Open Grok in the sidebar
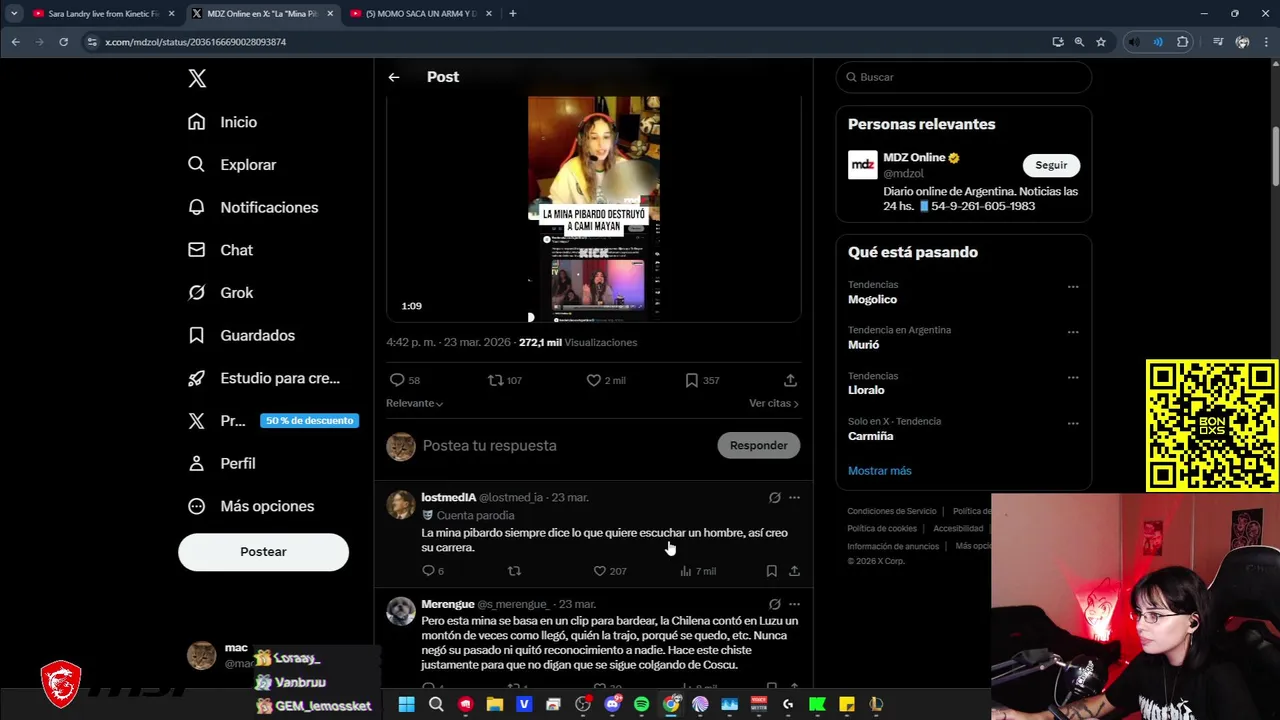This screenshot has height=720, width=1280. coord(220,293)
